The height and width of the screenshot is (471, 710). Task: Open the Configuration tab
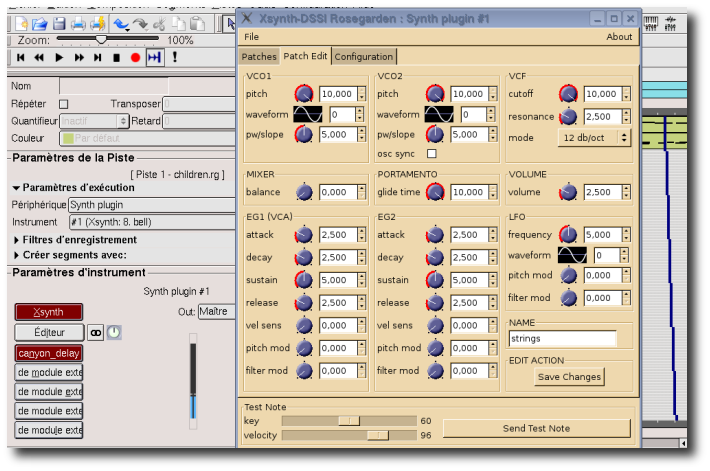(364, 57)
